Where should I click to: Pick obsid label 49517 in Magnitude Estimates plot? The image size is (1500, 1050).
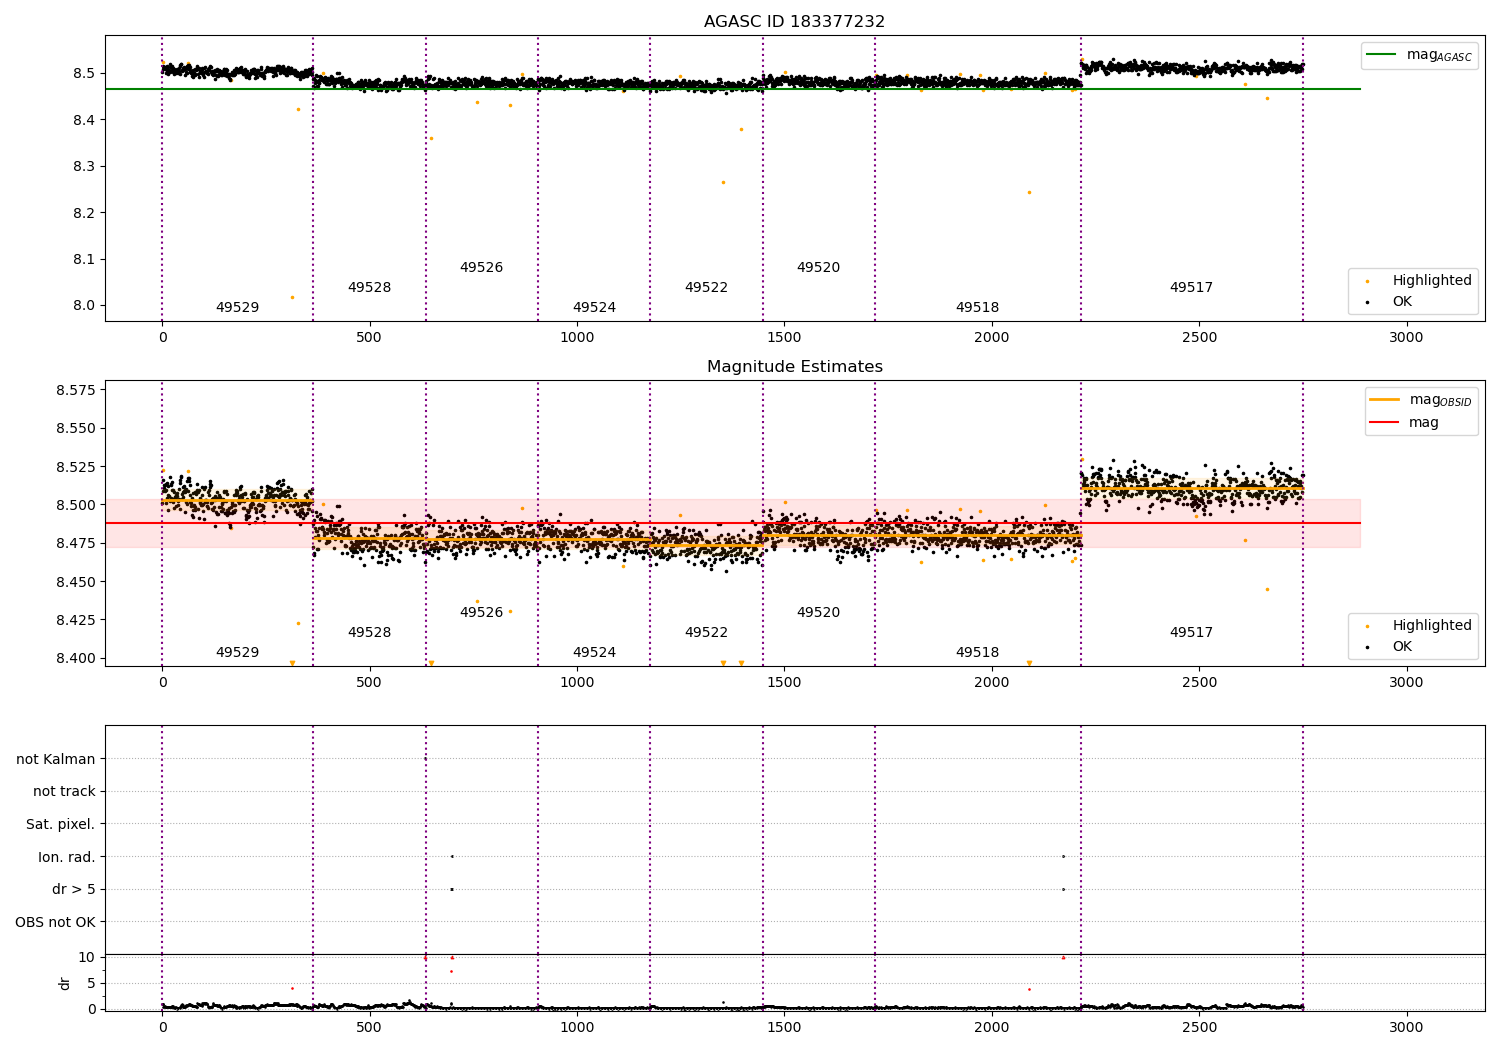tap(1191, 632)
